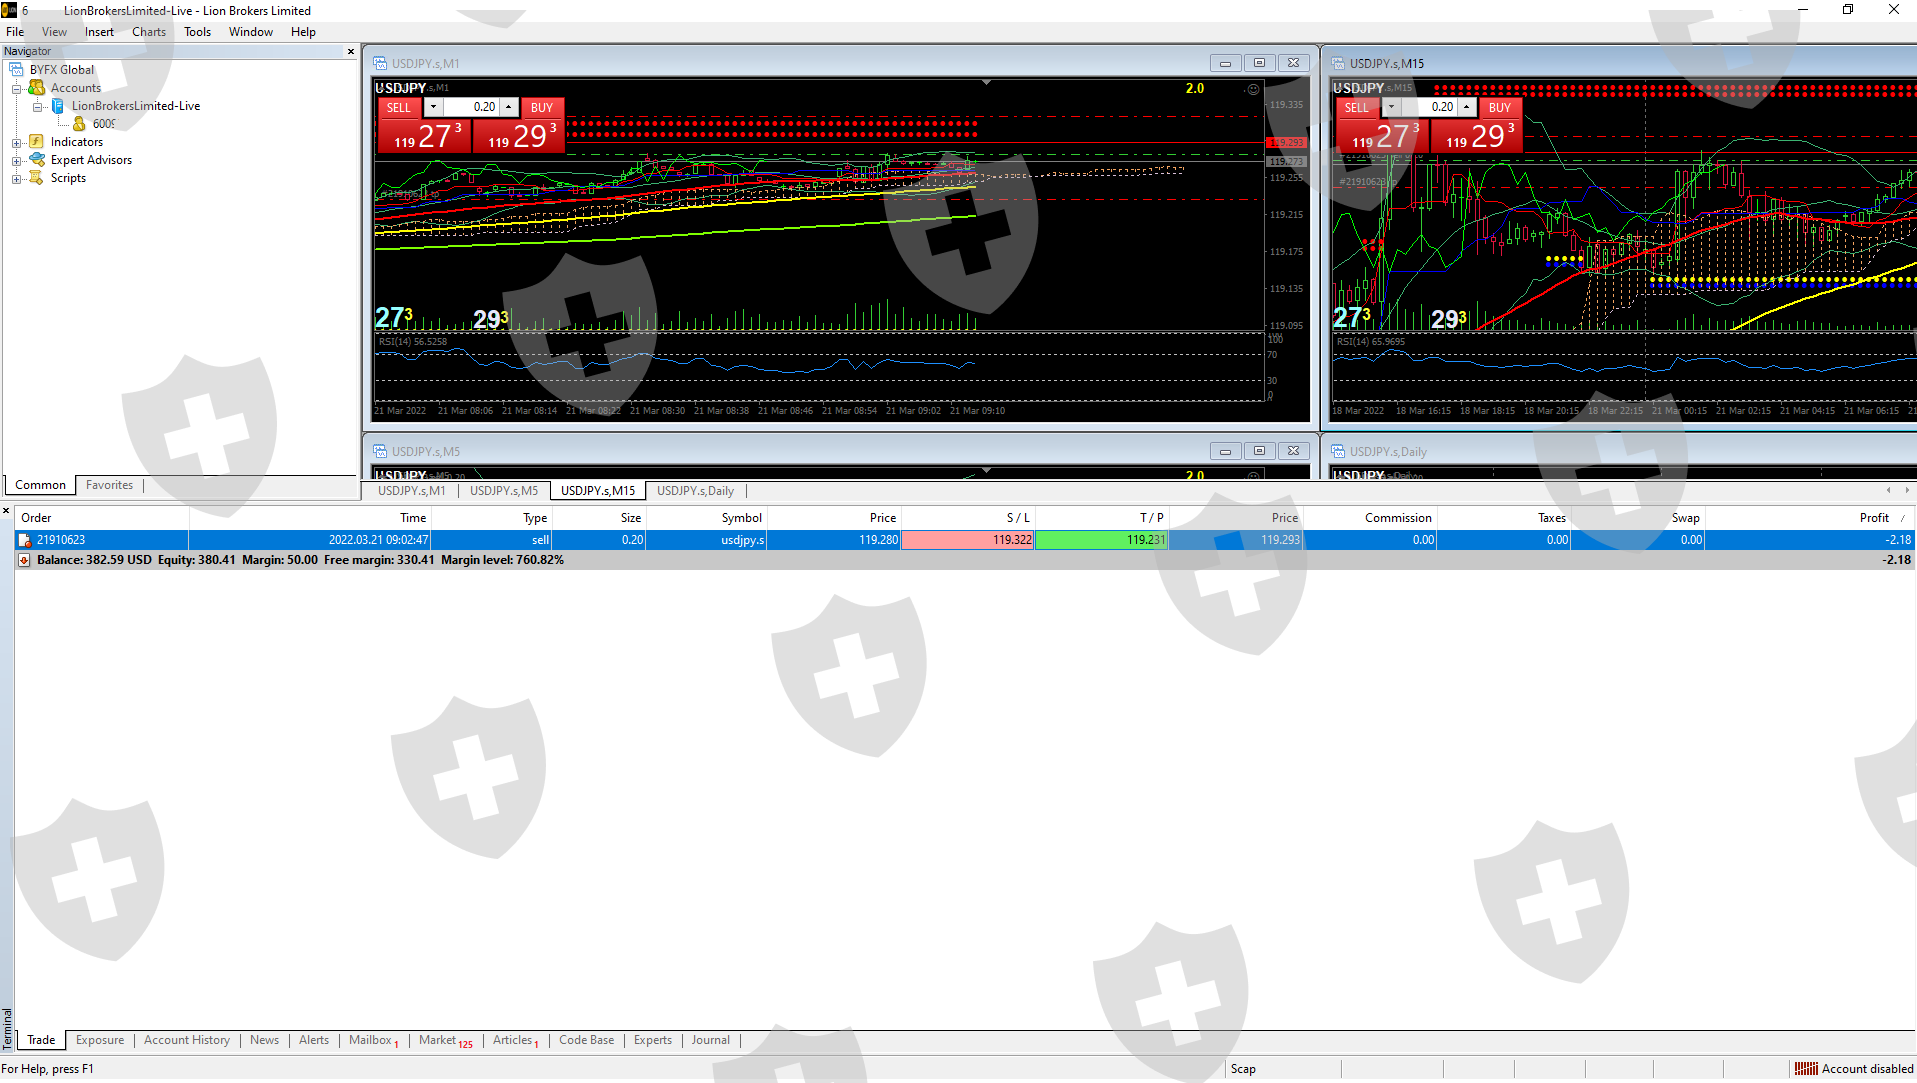The width and height of the screenshot is (1917, 1083).
Task: Click the 119.27 sell price on M1 chart
Action: (424, 136)
